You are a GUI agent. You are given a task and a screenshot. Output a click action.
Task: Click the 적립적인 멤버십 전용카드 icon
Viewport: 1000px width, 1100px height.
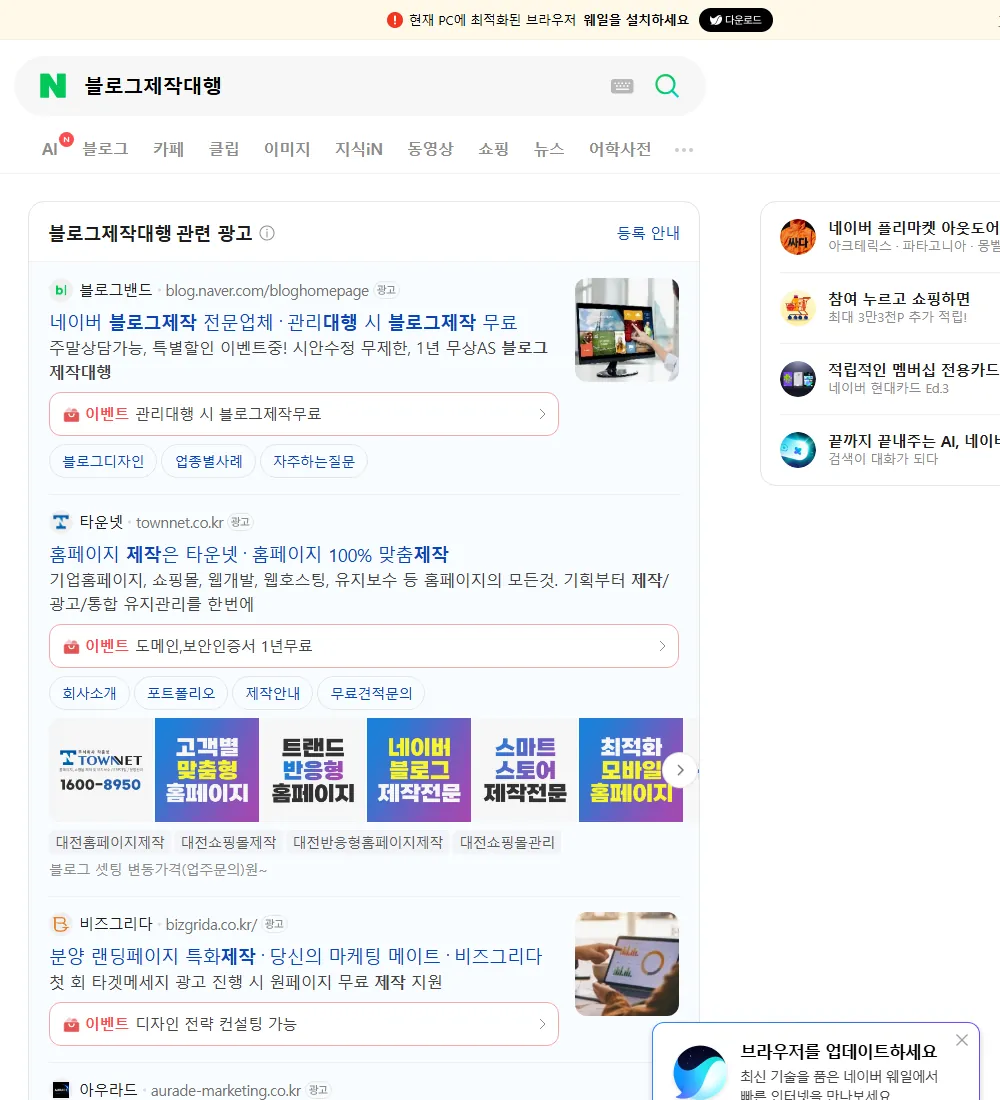(x=798, y=379)
